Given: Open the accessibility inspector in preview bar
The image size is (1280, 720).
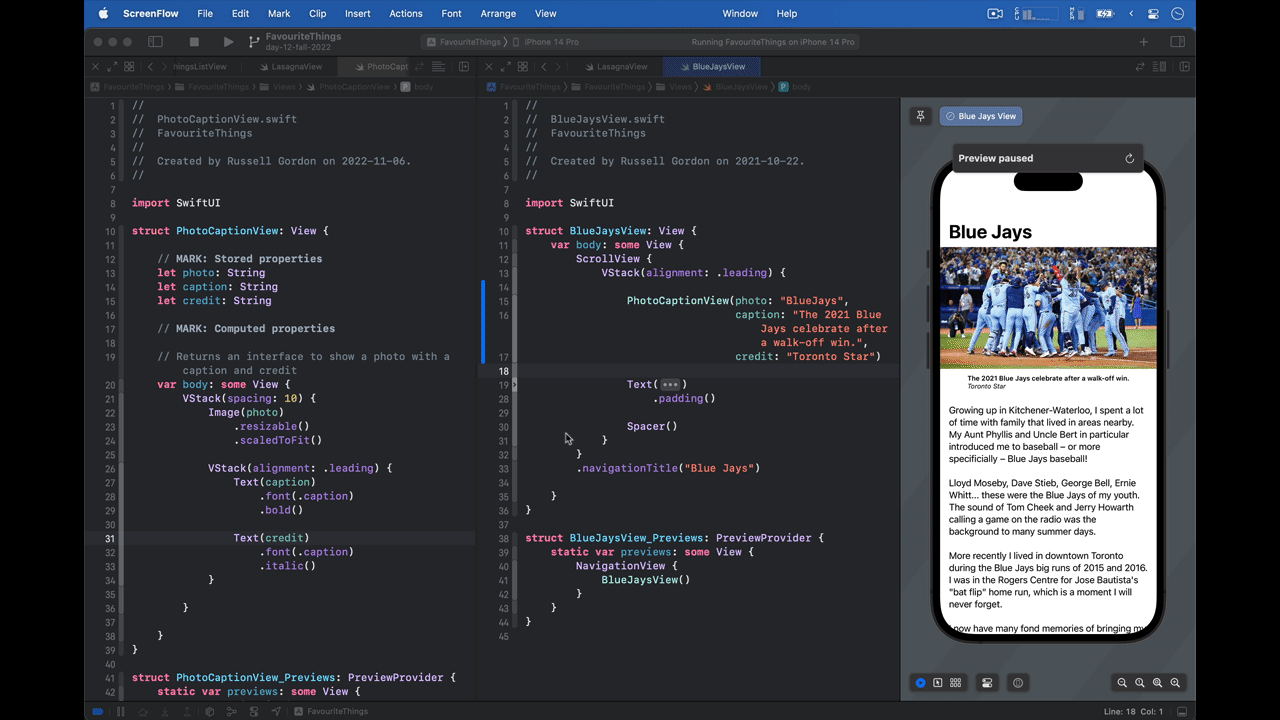Looking at the screenshot, I should (1017, 683).
